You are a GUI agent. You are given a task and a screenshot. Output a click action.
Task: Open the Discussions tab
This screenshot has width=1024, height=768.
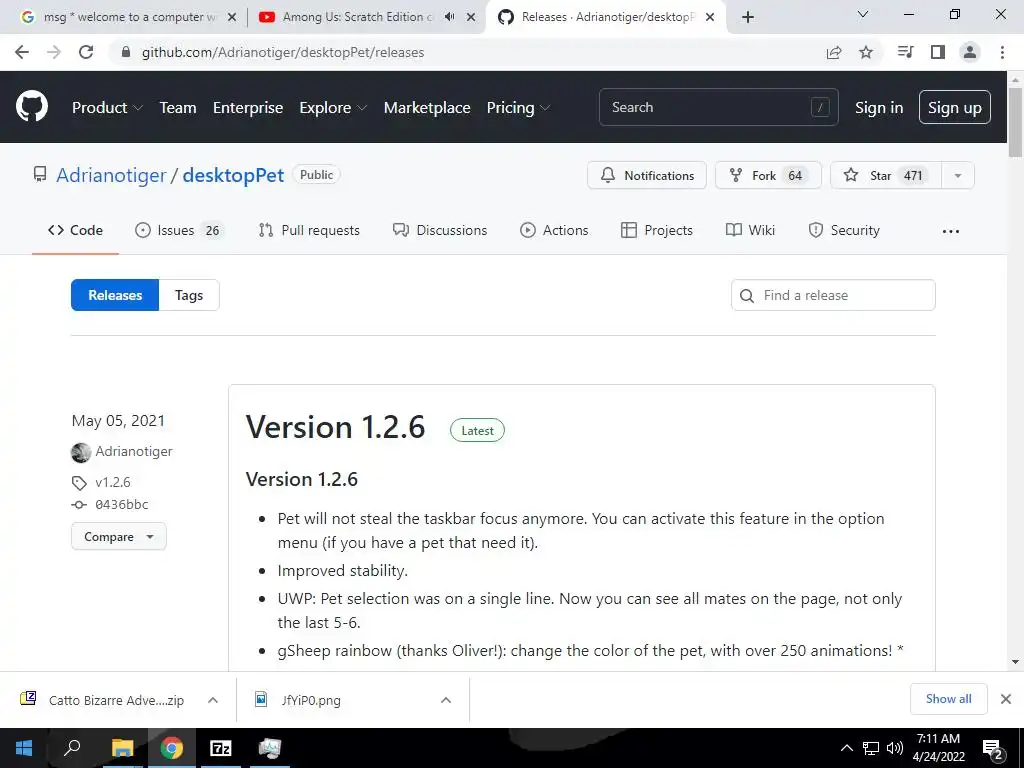pyautogui.click(x=440, y=231)
